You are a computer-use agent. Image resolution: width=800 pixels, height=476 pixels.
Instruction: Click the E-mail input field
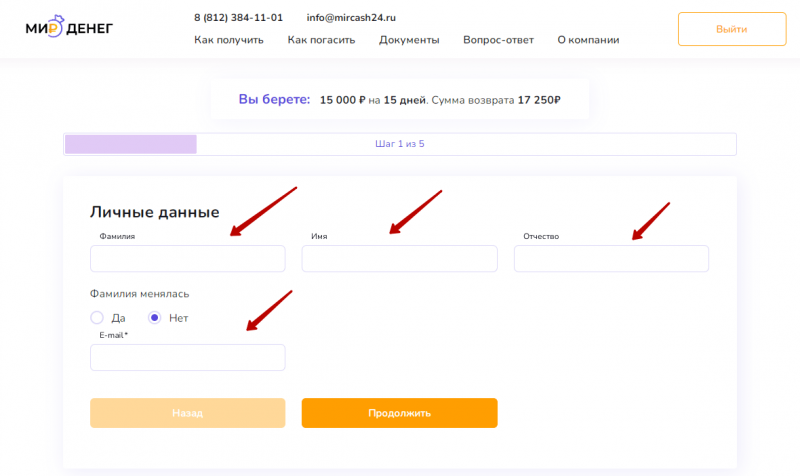[x=187, y=358]
